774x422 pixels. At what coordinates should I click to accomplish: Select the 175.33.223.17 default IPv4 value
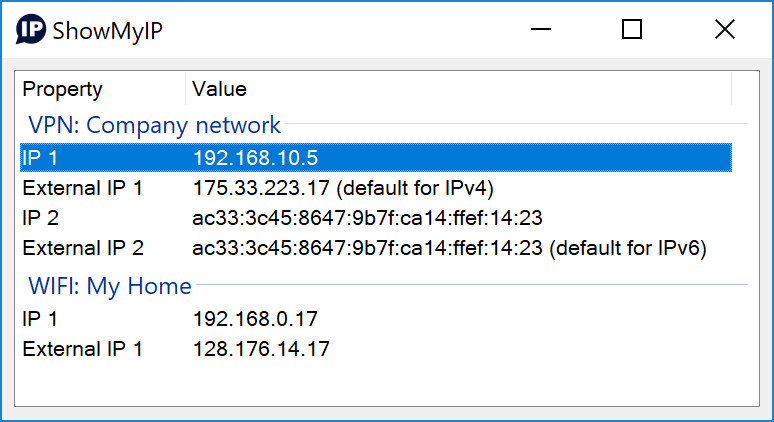(x=343, y=187)
